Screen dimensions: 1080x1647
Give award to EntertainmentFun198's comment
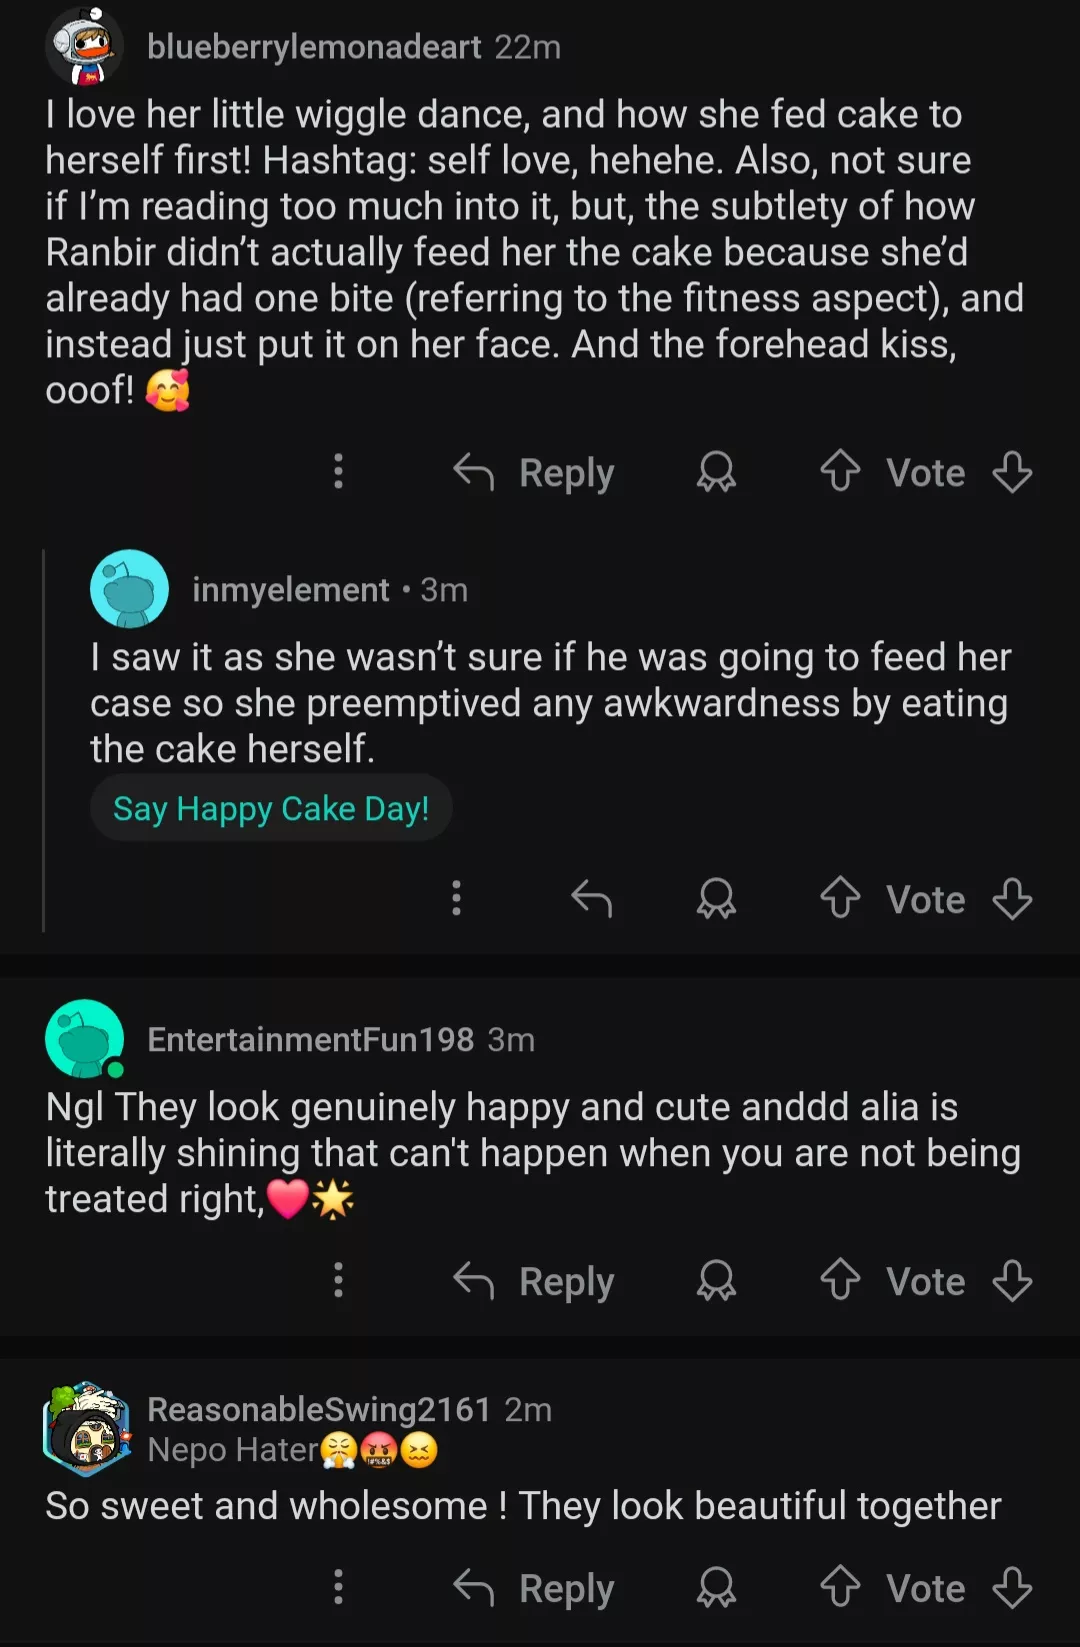pyautogui.click(x=716, y=1281)
